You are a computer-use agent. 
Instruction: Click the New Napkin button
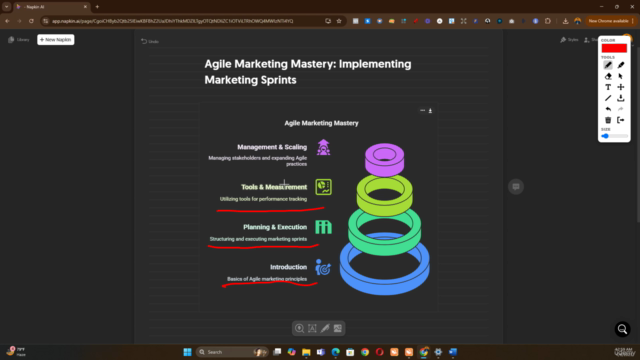(x=56, y=40)
